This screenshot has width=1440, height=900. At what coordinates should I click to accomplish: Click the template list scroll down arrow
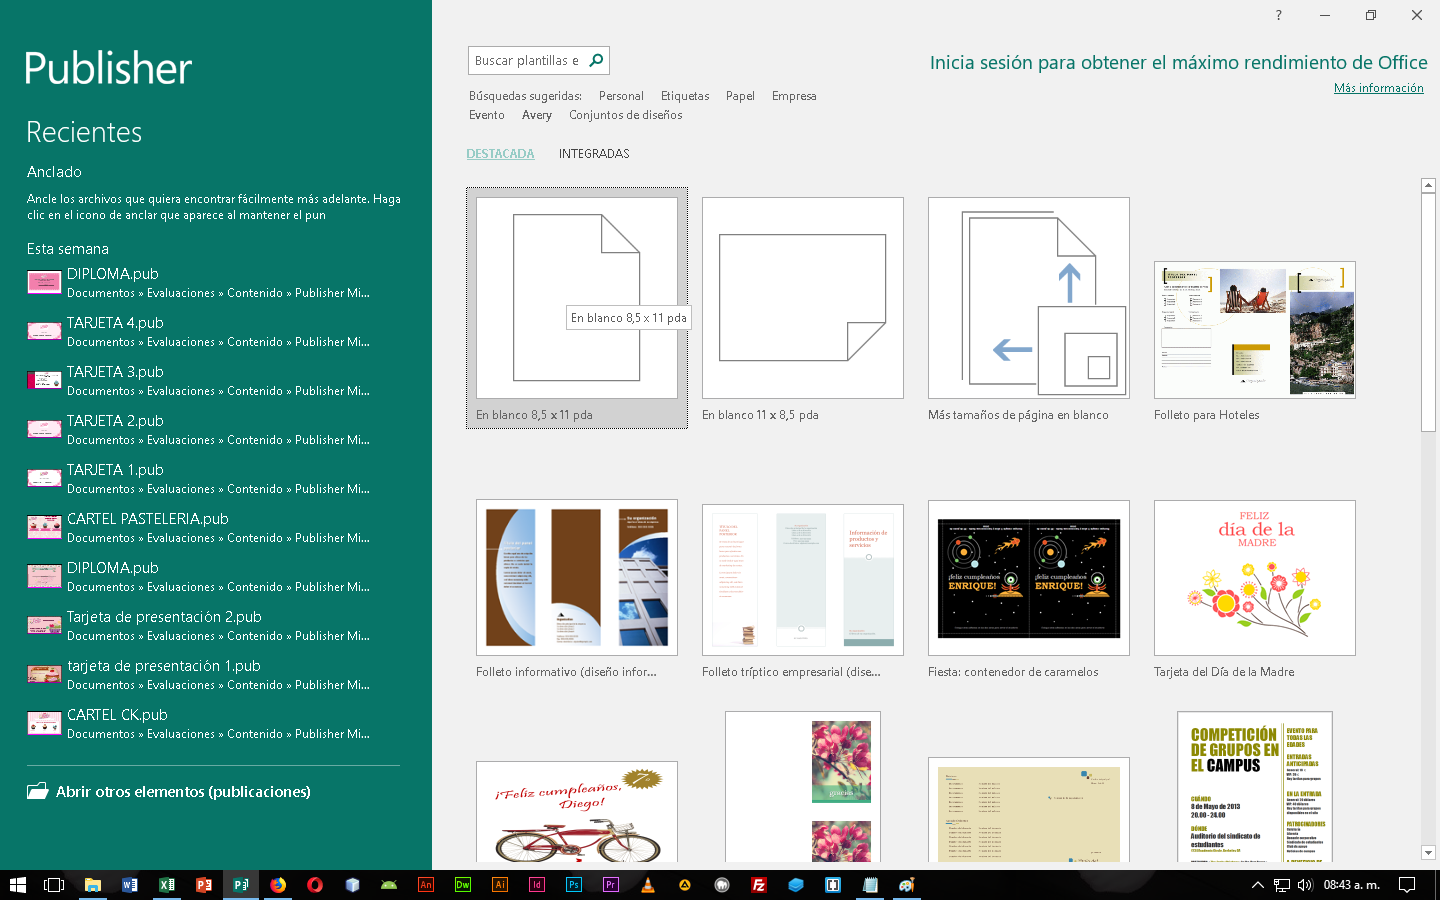tap(1428, 853)
